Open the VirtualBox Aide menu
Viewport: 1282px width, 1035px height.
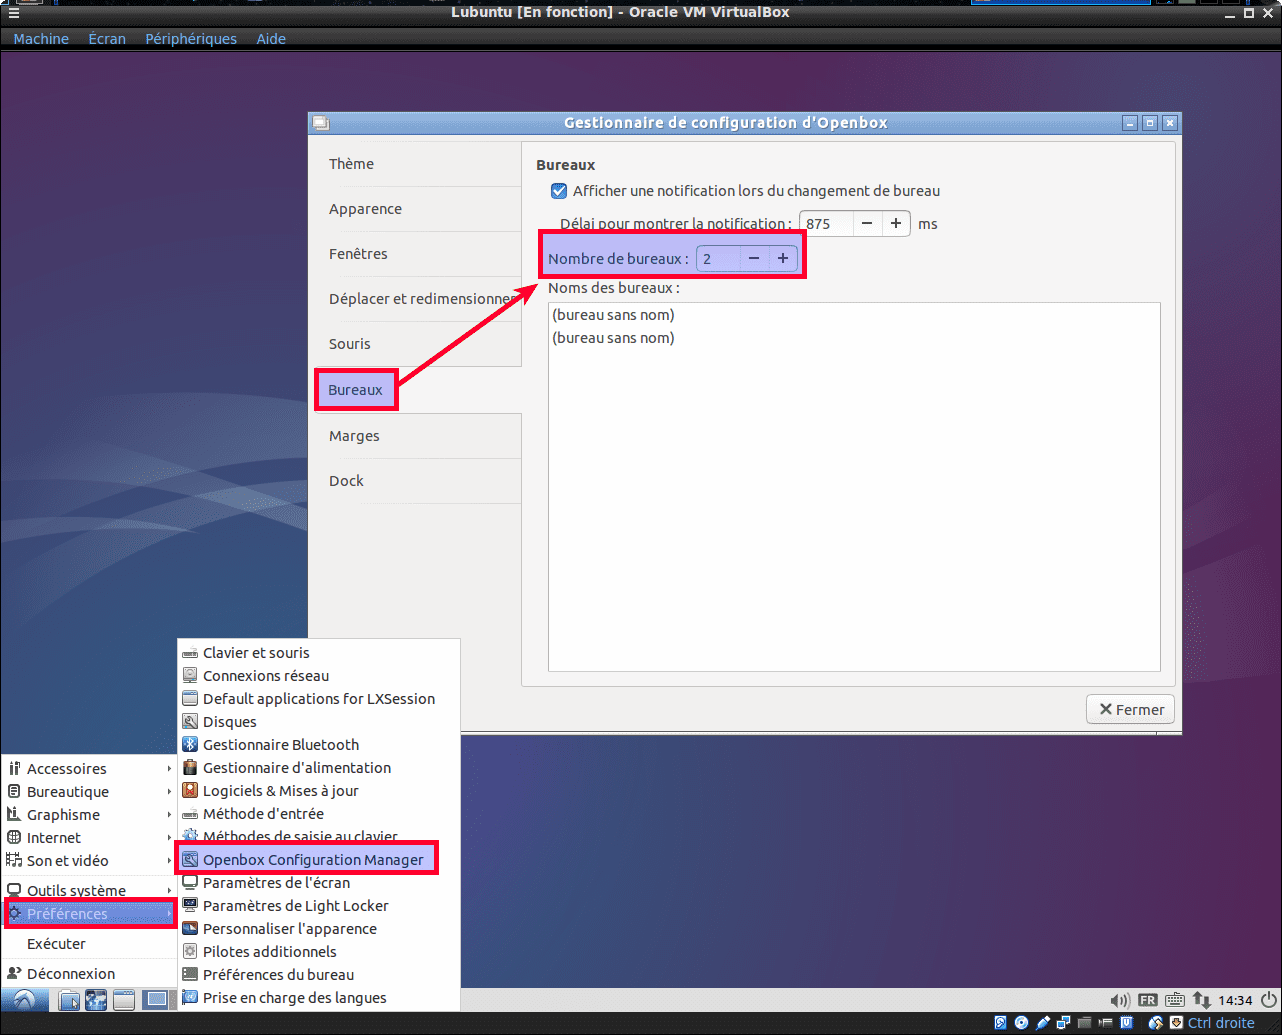(x=271, y=39)
